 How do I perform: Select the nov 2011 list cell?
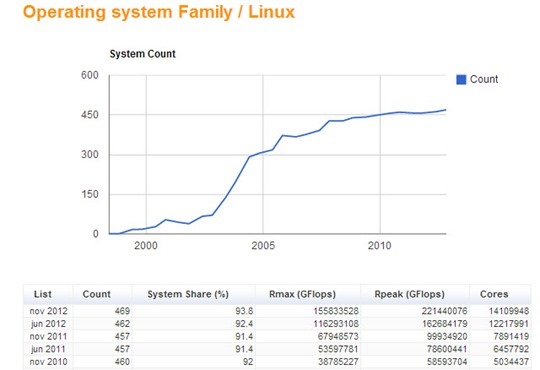click(49, 337)
